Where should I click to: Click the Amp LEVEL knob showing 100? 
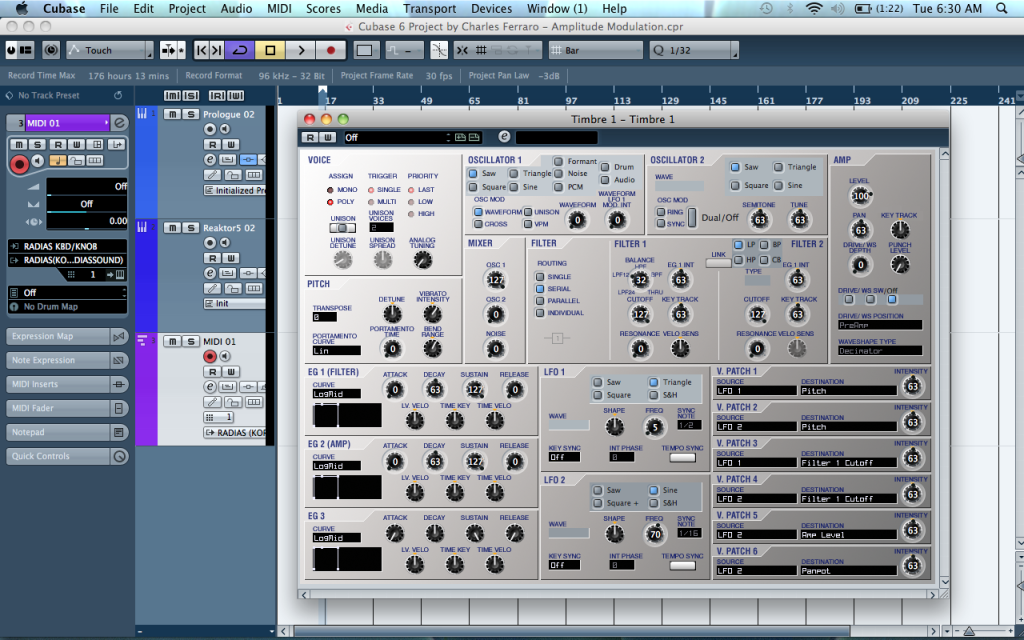[x=860, y=196]
